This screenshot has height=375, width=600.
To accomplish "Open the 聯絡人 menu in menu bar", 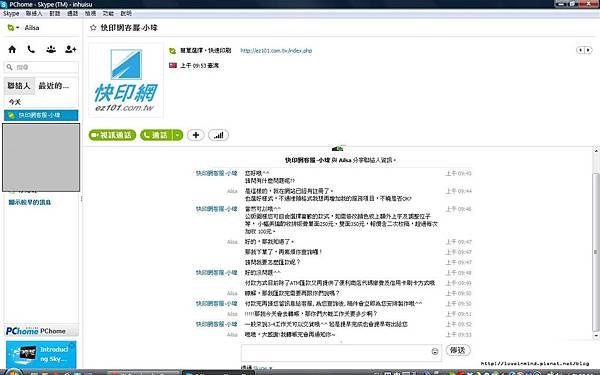I will coord(34,13).
